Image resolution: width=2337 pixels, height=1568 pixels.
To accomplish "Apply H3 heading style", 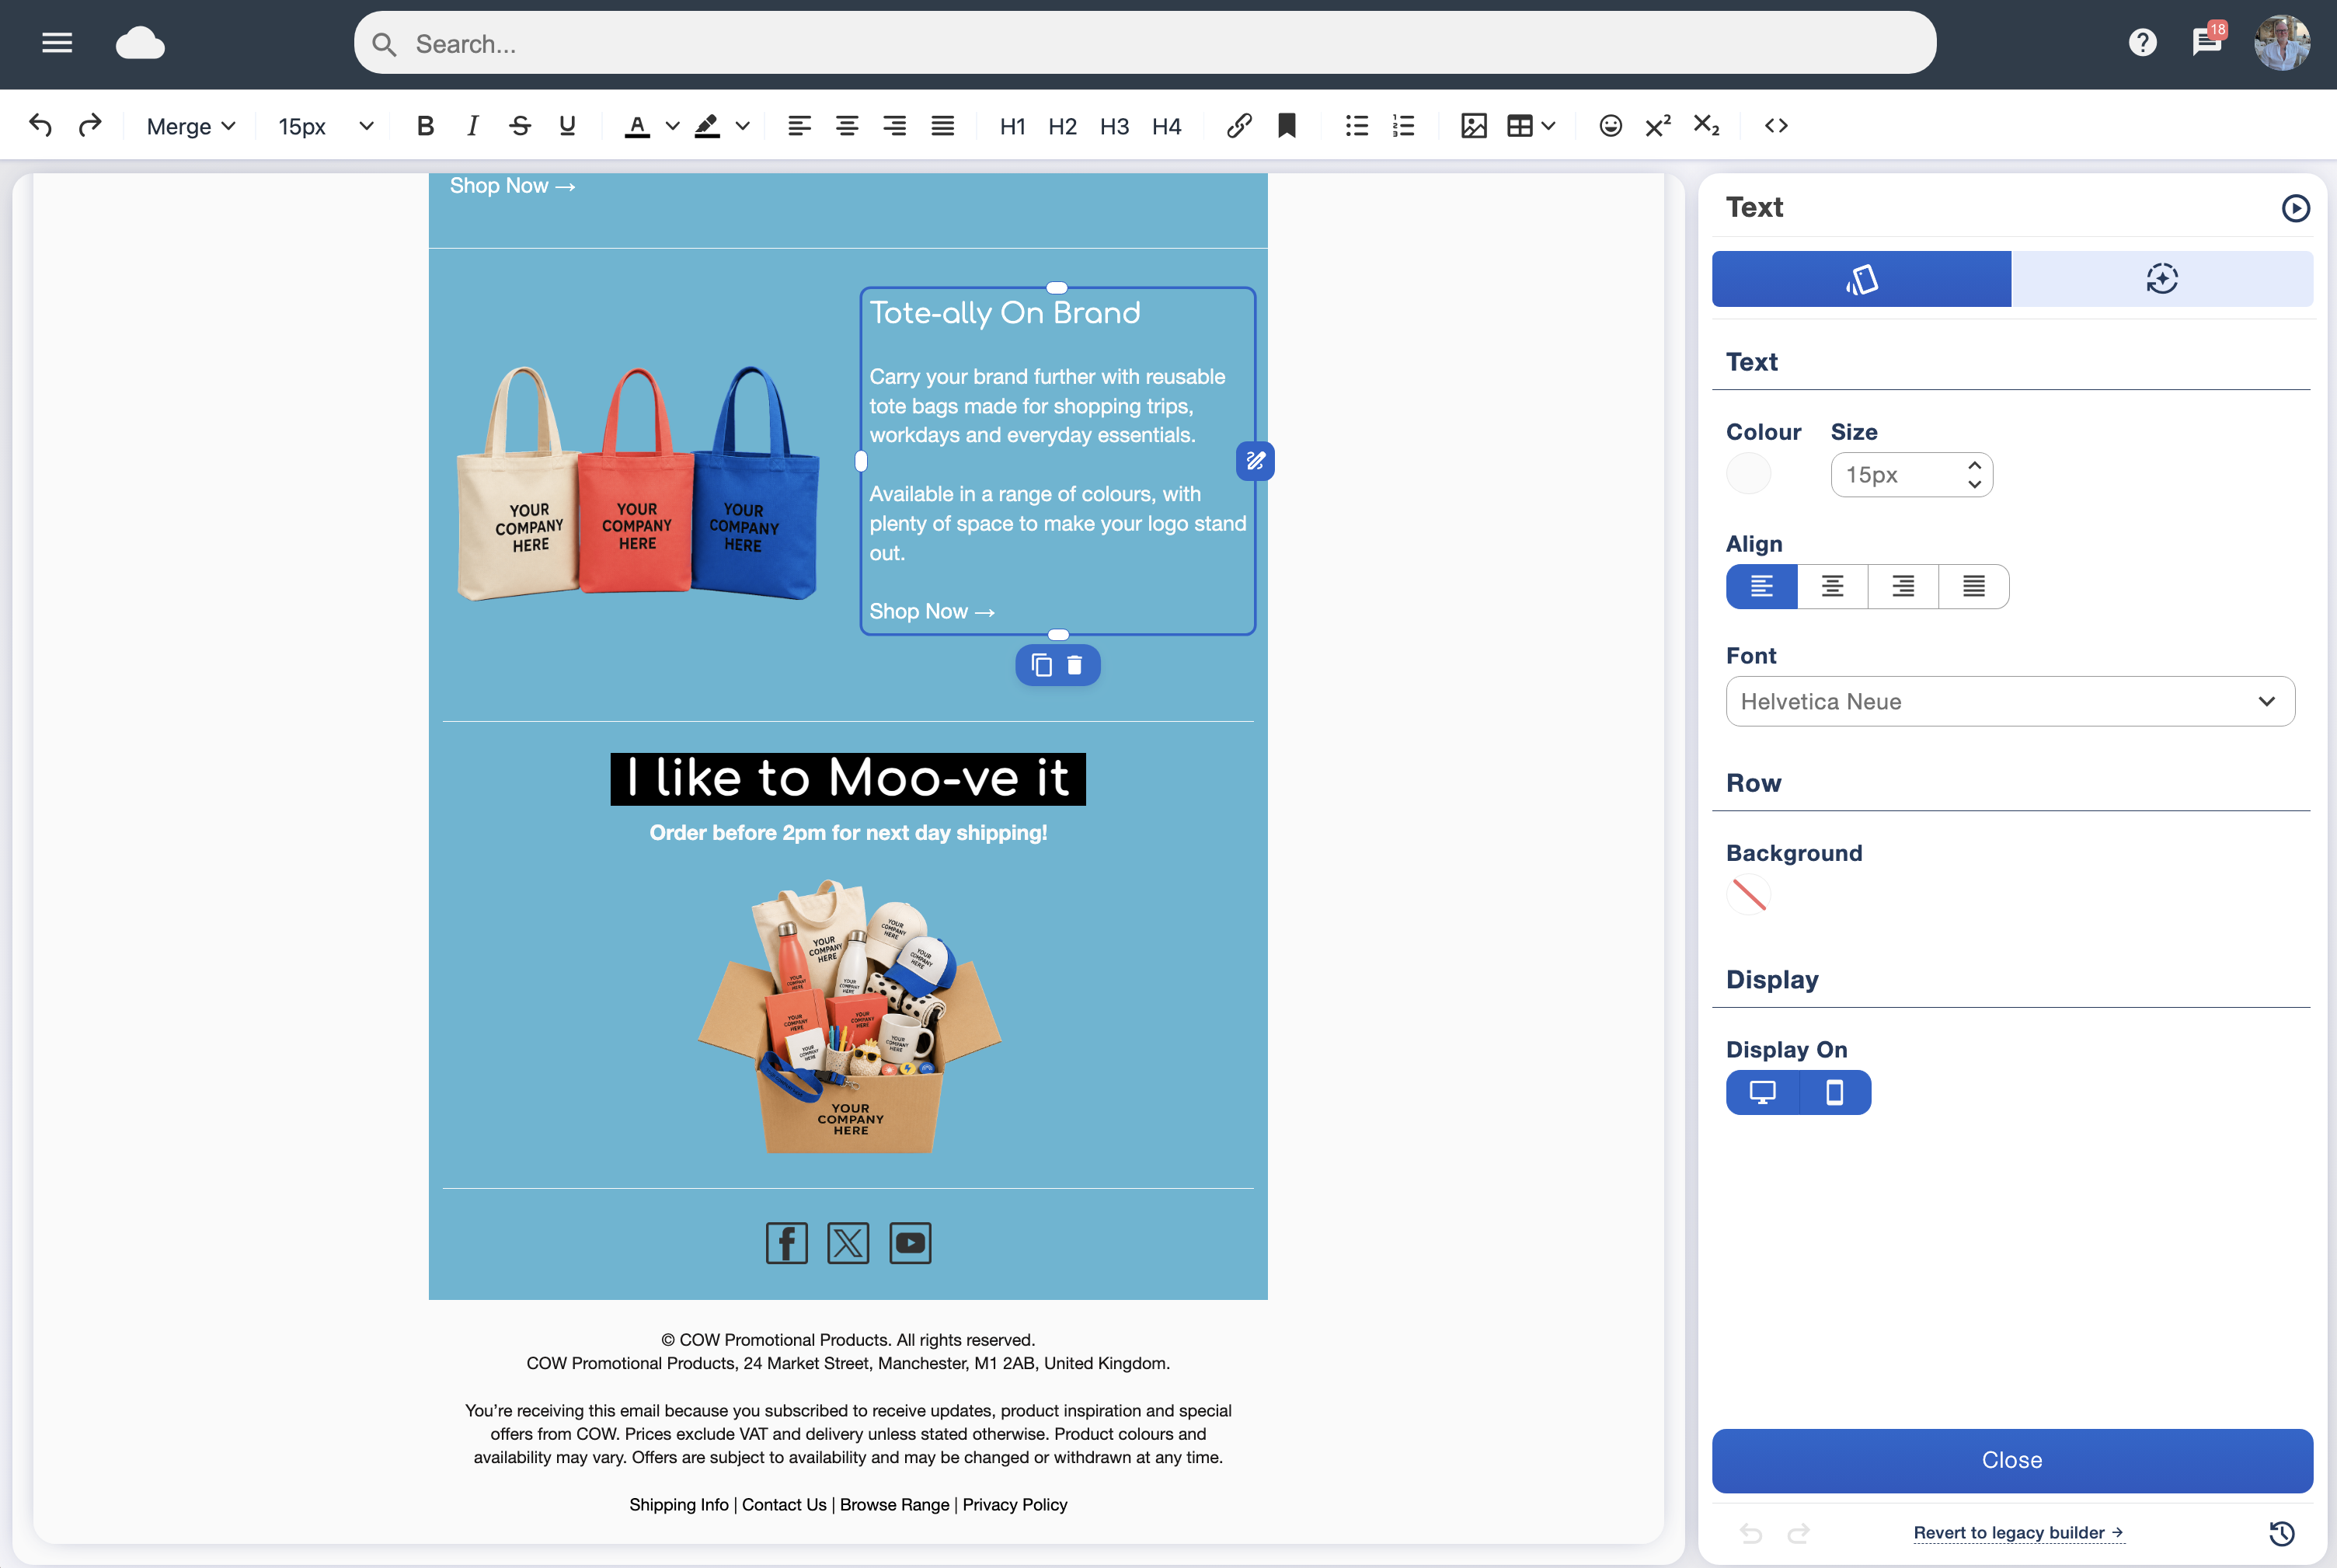I will (1115, 127).
